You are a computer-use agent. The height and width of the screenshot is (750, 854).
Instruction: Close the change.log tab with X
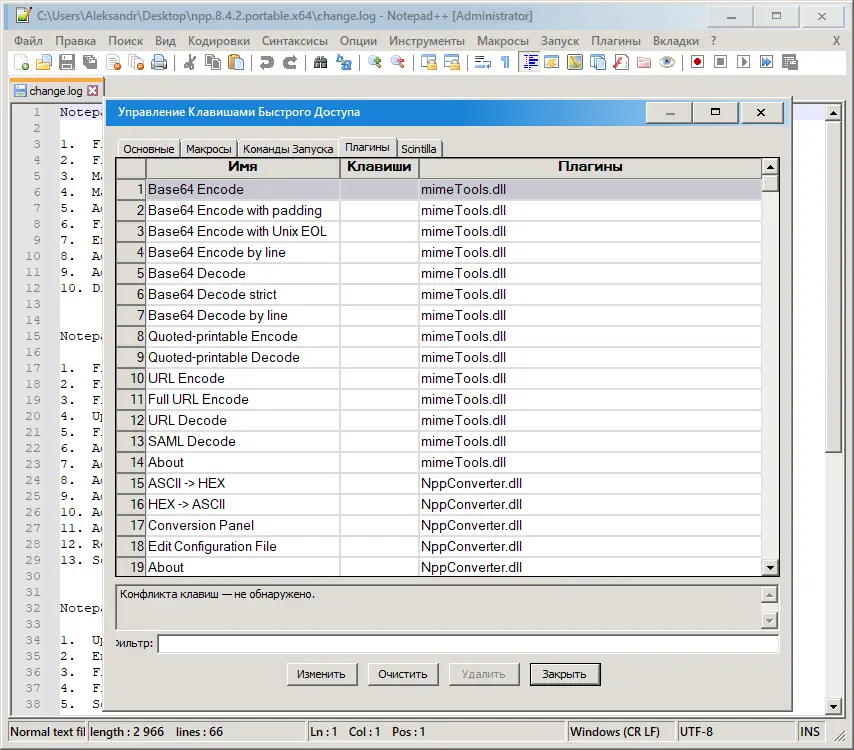point(93,90)
